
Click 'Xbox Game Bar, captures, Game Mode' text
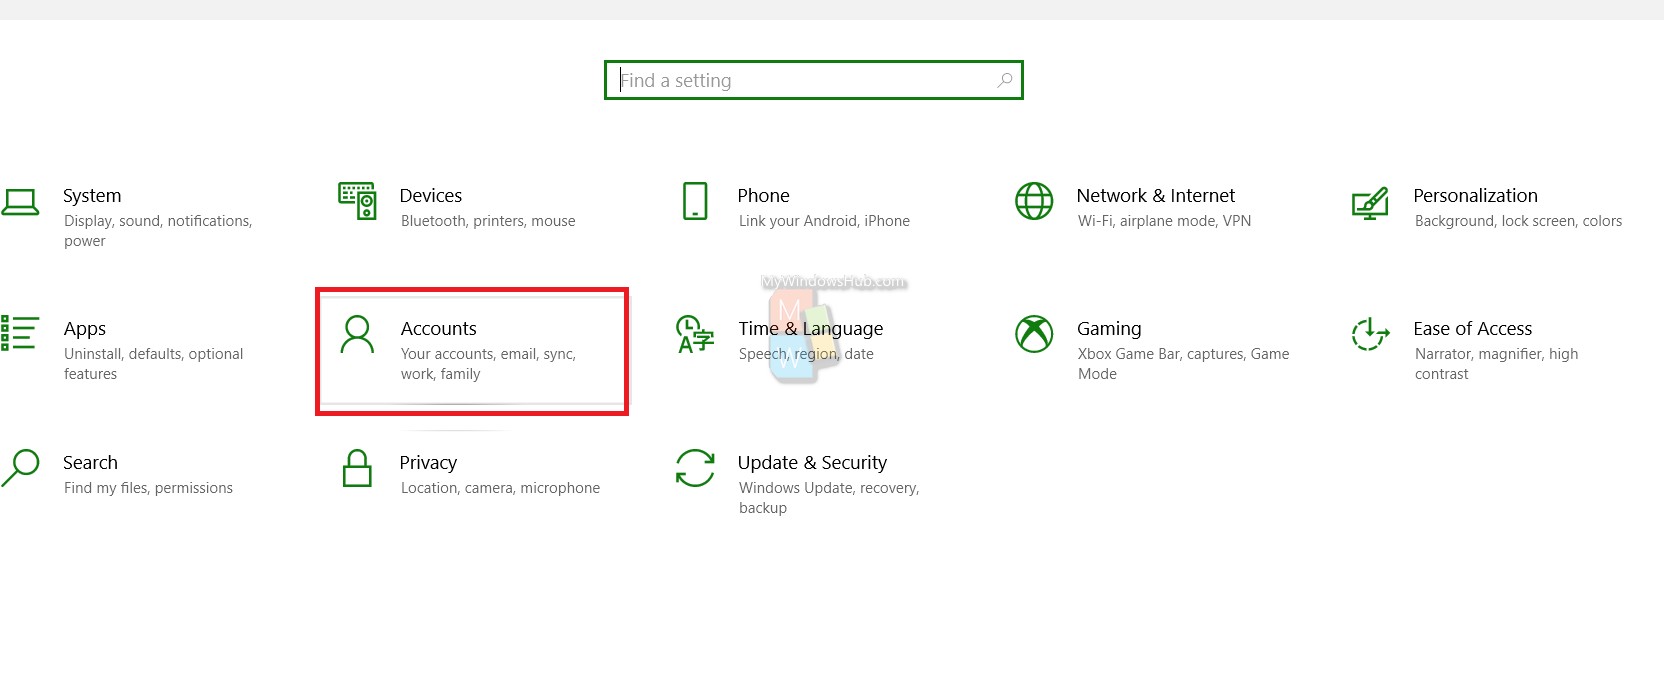point(1184,364)
